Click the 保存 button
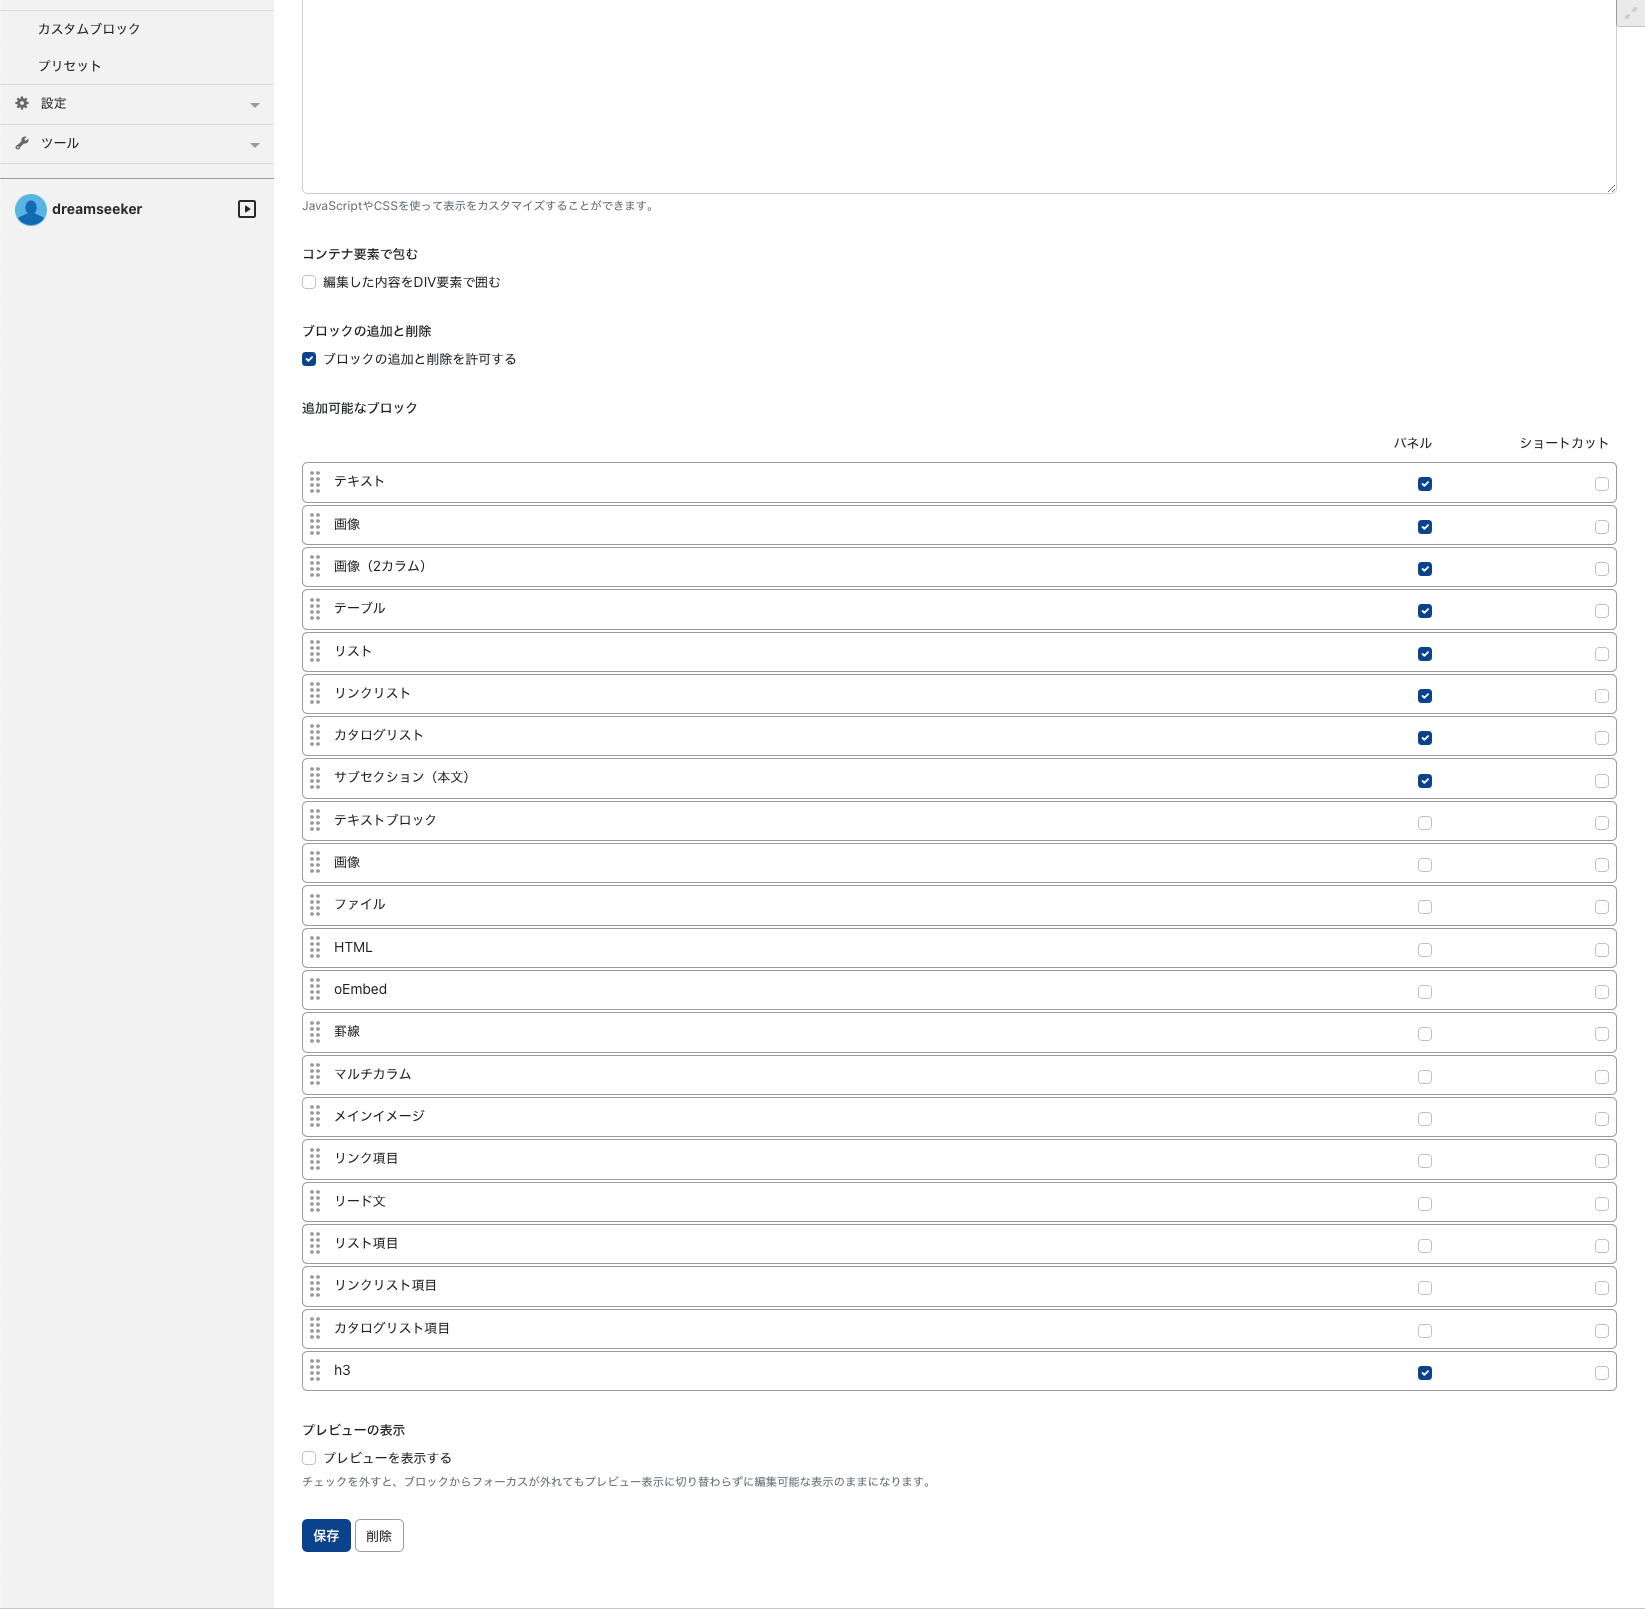The height and width of the screenshot is (1609, 1645). pos(326,1536)
